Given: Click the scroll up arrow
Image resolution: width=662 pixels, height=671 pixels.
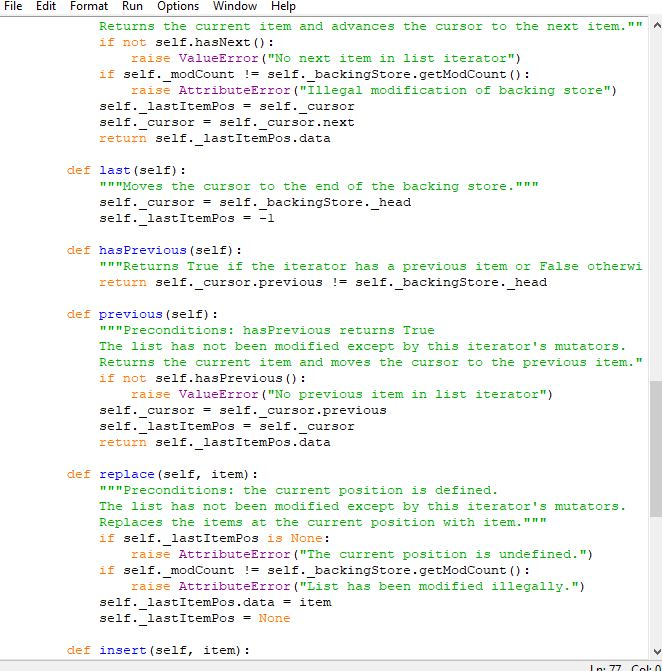Looking at the screenshot, I should point(656,26).
